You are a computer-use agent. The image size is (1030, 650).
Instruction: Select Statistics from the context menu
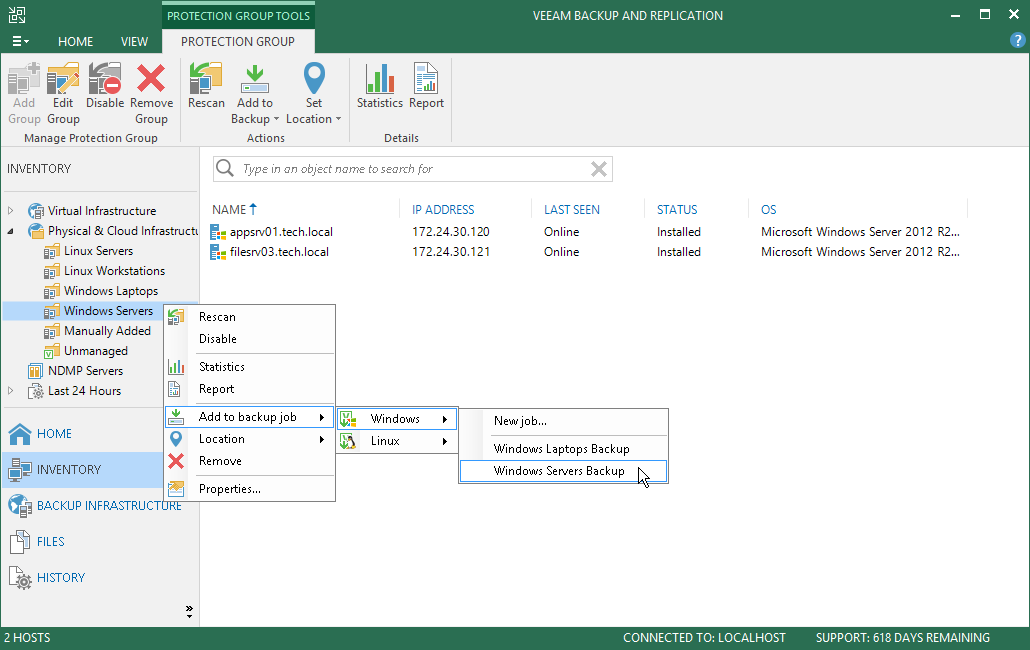pos(250,366)
